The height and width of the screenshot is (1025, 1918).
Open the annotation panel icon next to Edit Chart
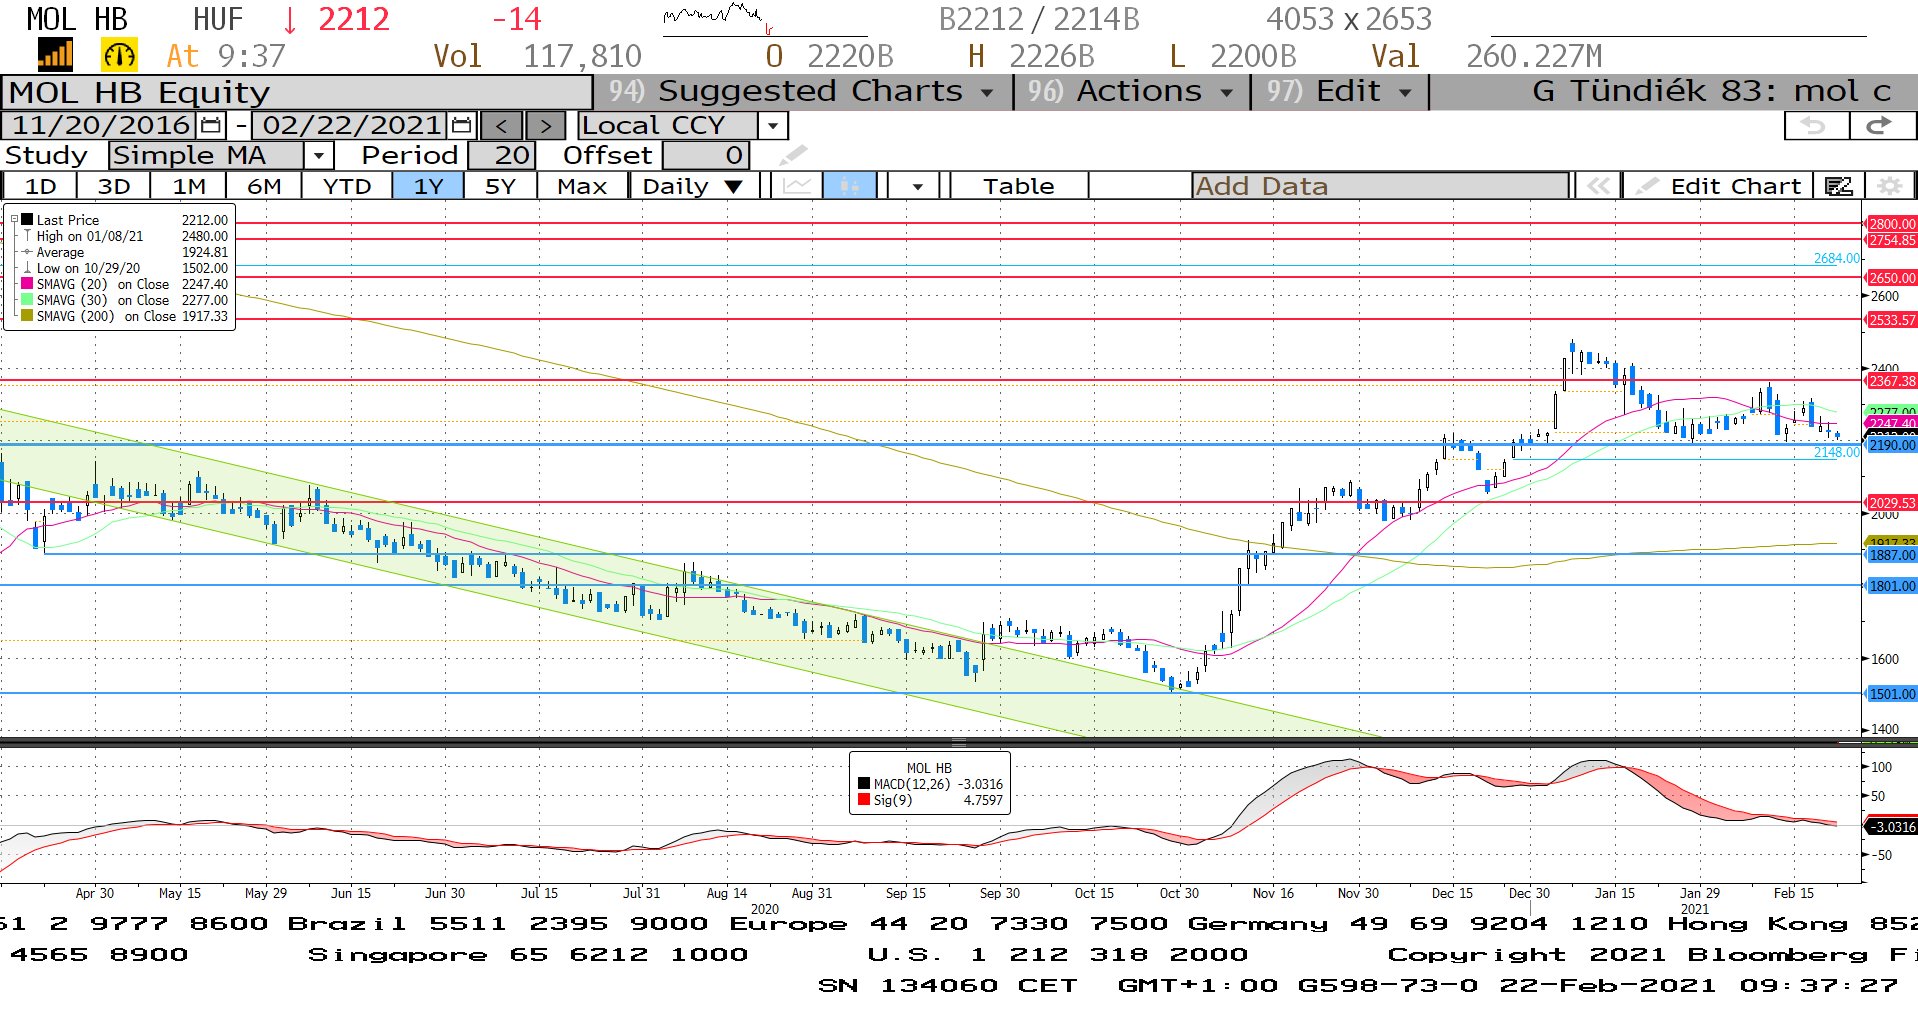[1838, 186]
